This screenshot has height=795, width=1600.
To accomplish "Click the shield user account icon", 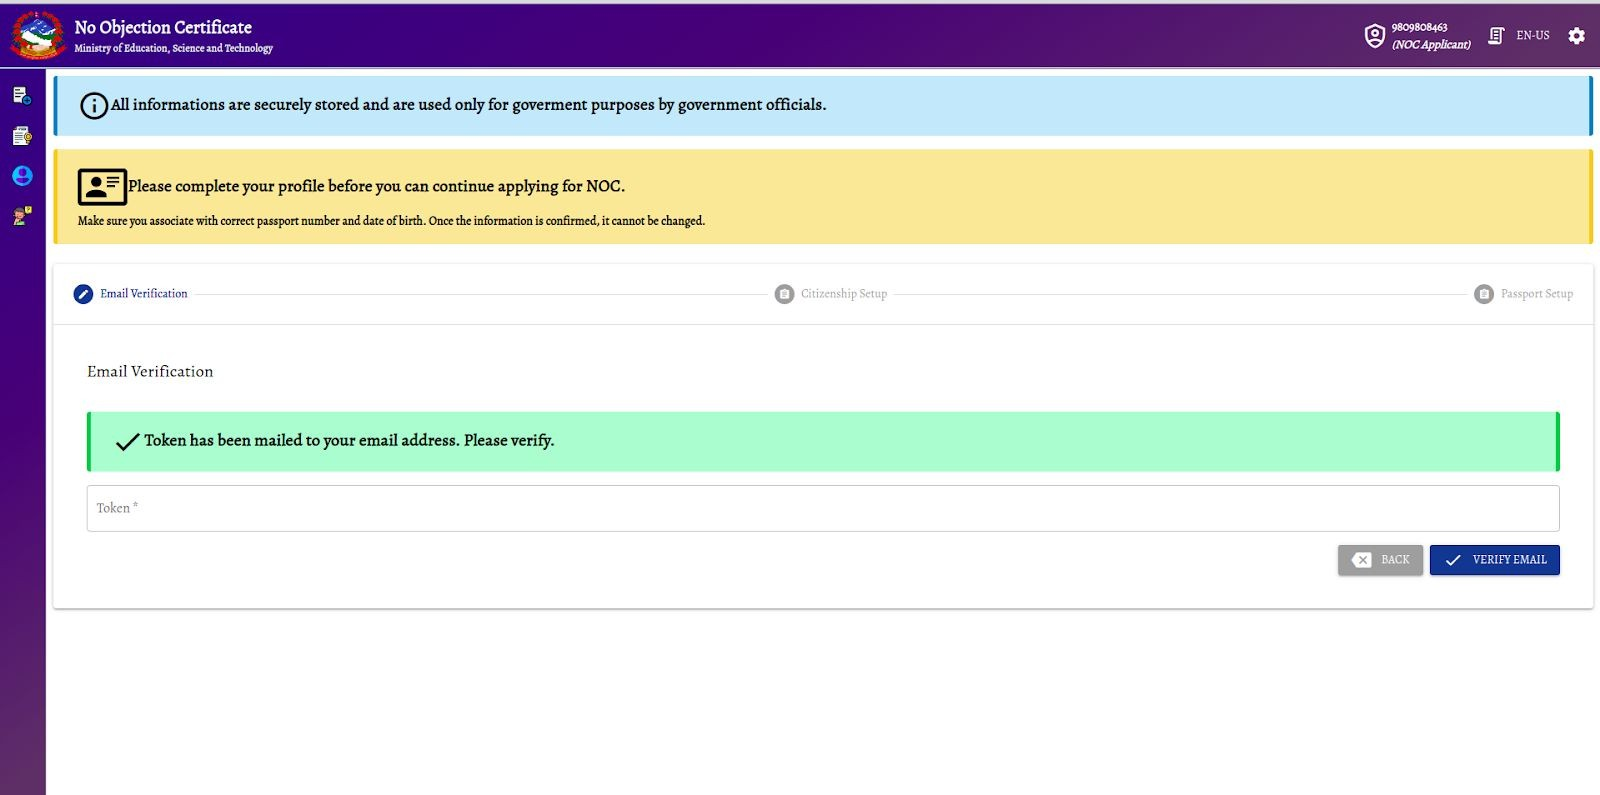I will point(1374,36).
